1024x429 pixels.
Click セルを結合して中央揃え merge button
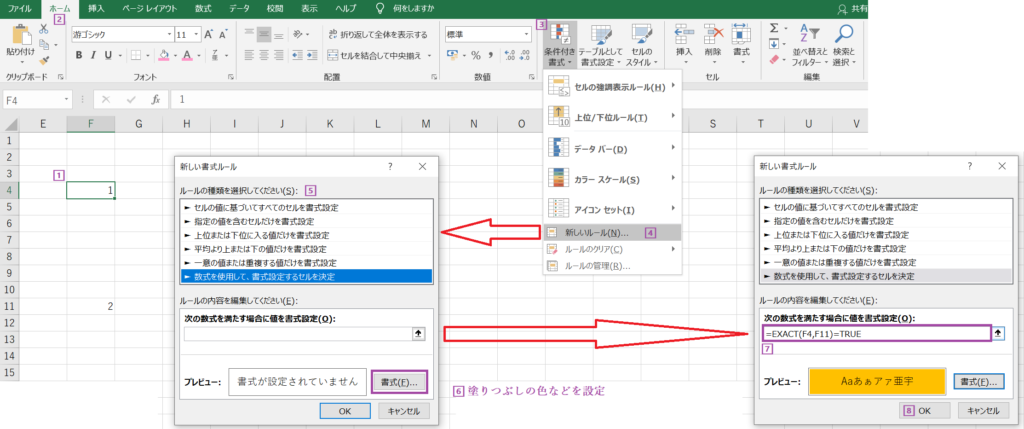(376, 56)
